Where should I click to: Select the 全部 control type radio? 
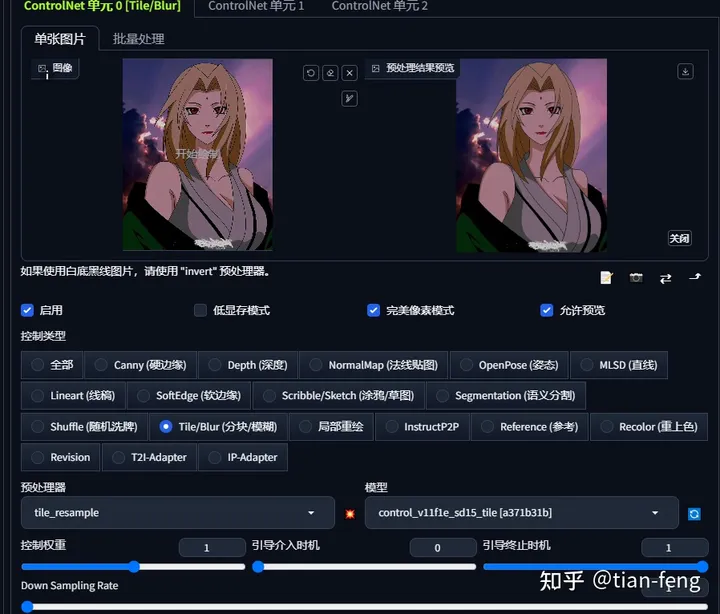point(37,365)
